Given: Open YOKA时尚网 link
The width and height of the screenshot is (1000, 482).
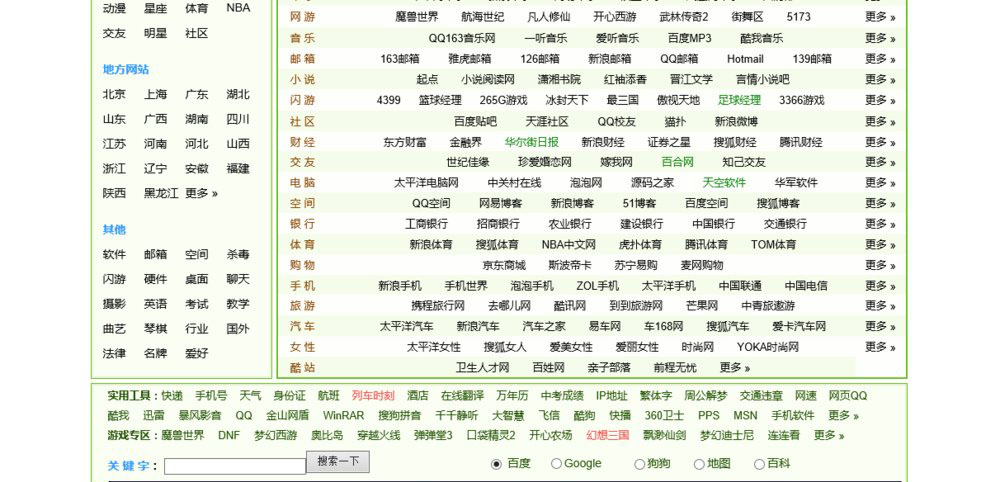Looking at the screenshot, I should (768, 347).
